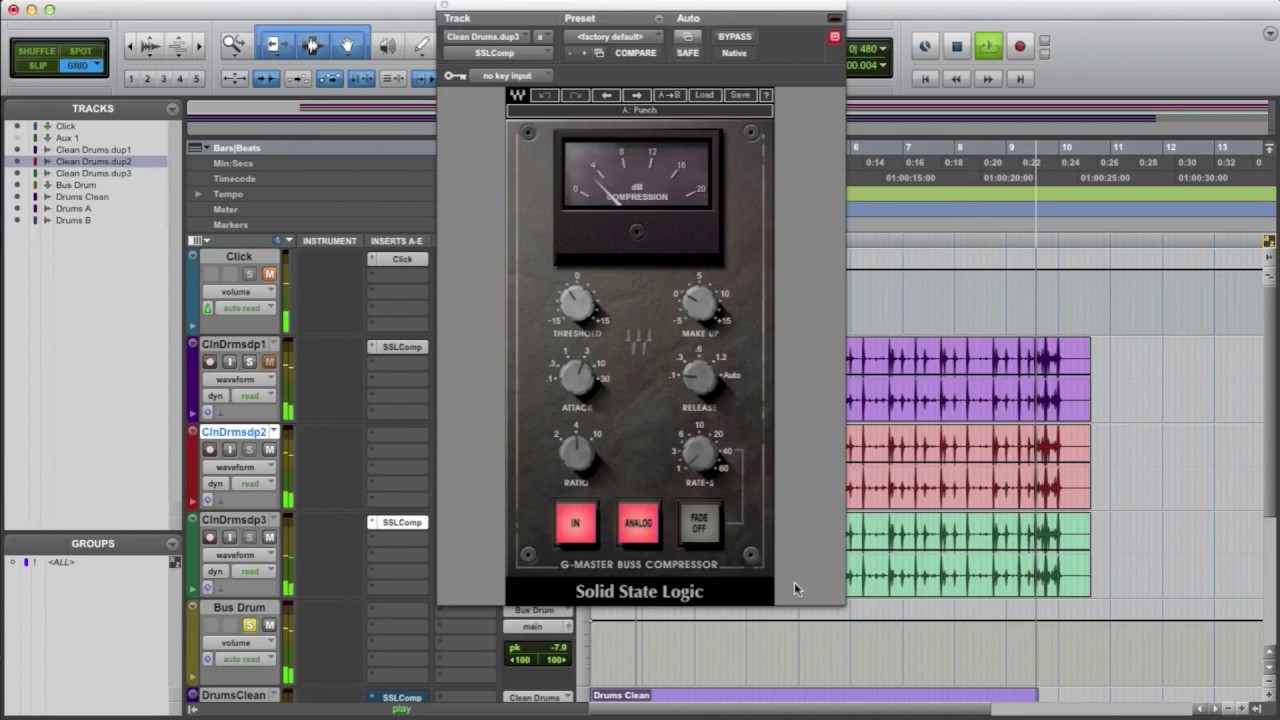Click the Waves Save button
This screenshot has height=720, width=1280.
(x=740, y=95)
